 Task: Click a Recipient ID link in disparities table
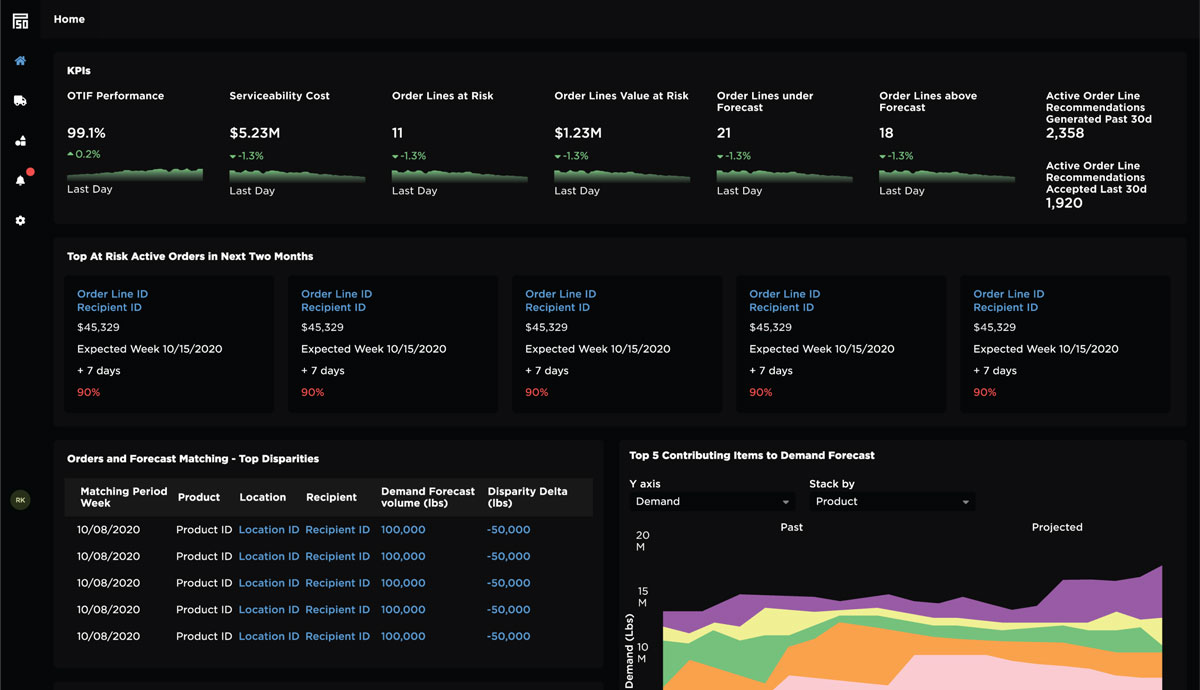click(x=338, y=529)
